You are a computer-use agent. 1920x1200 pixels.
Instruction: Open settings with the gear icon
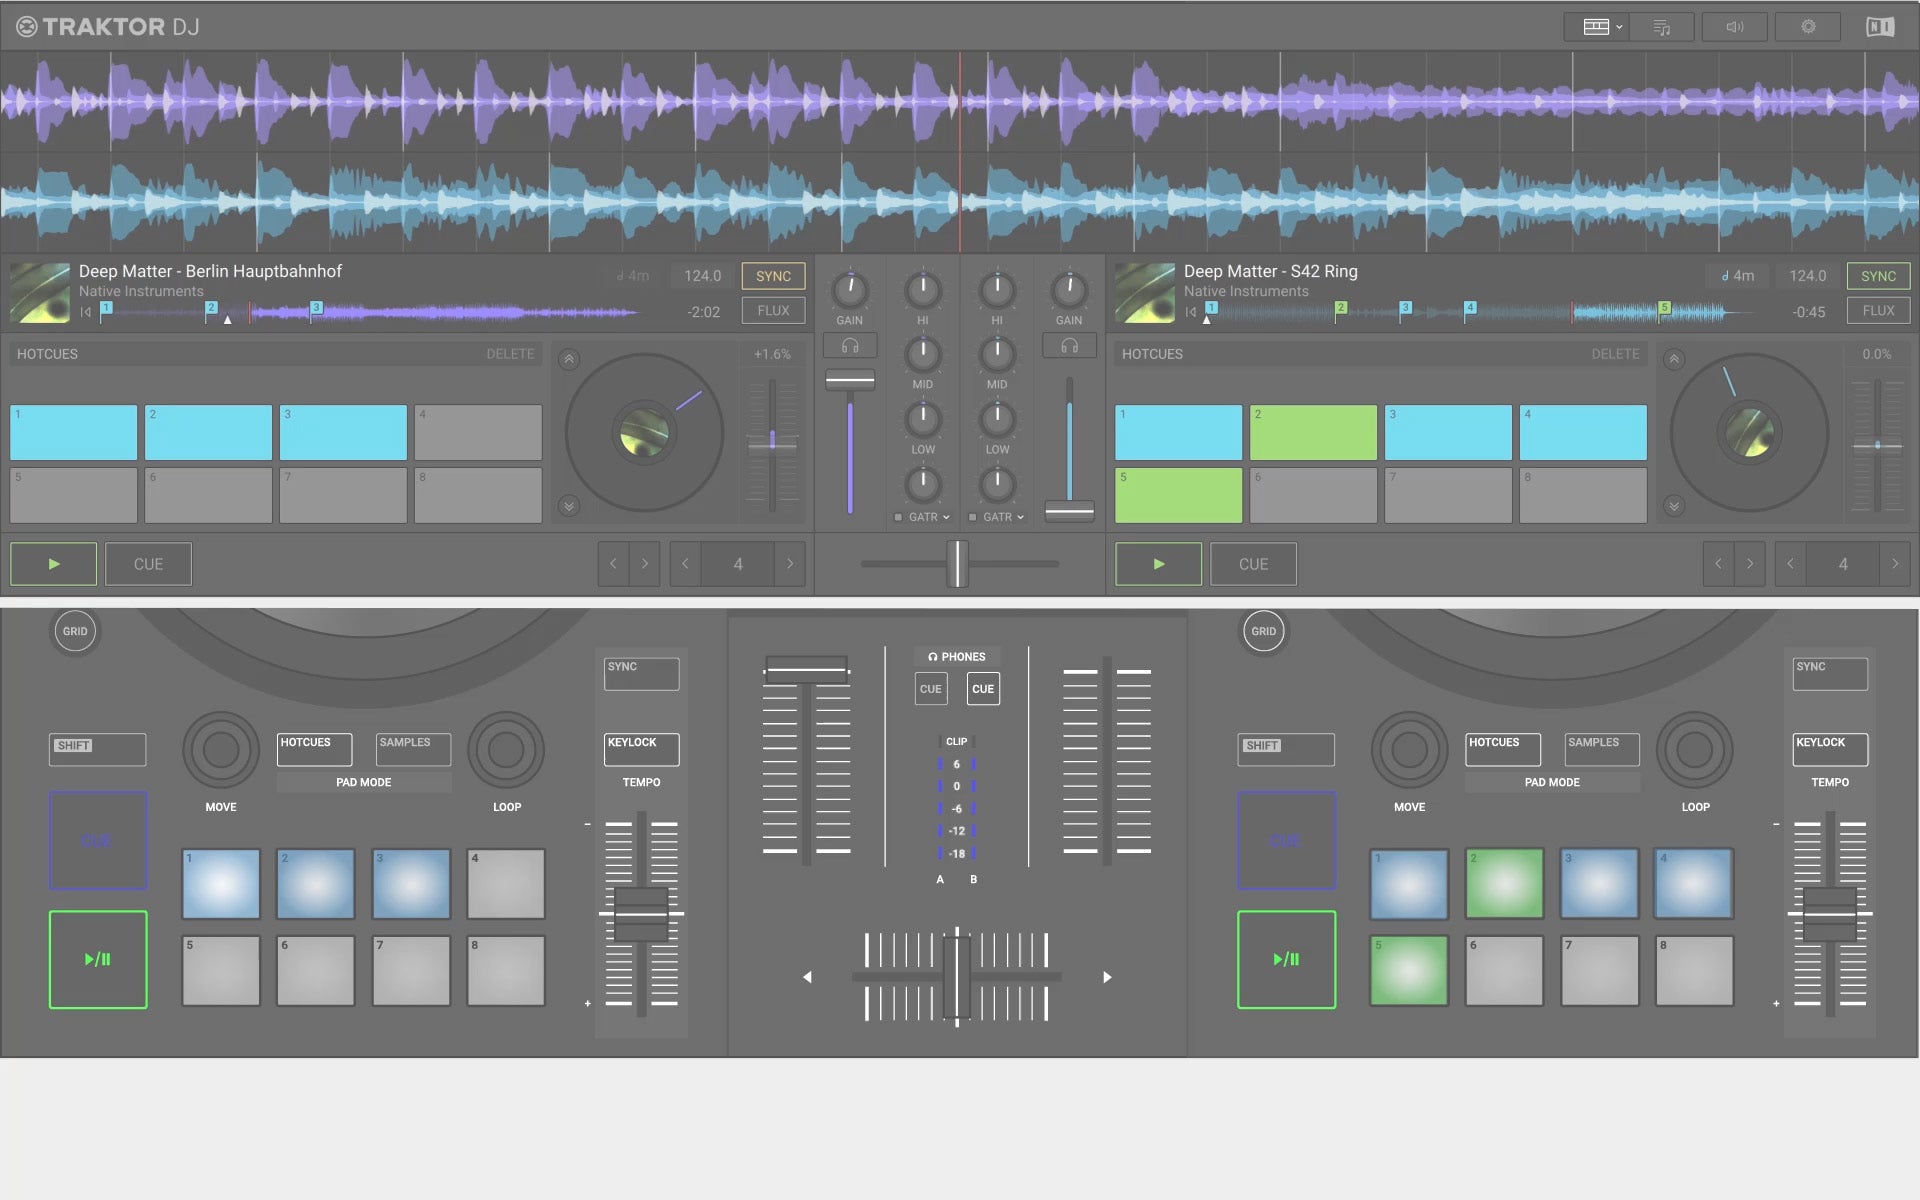1808,27
